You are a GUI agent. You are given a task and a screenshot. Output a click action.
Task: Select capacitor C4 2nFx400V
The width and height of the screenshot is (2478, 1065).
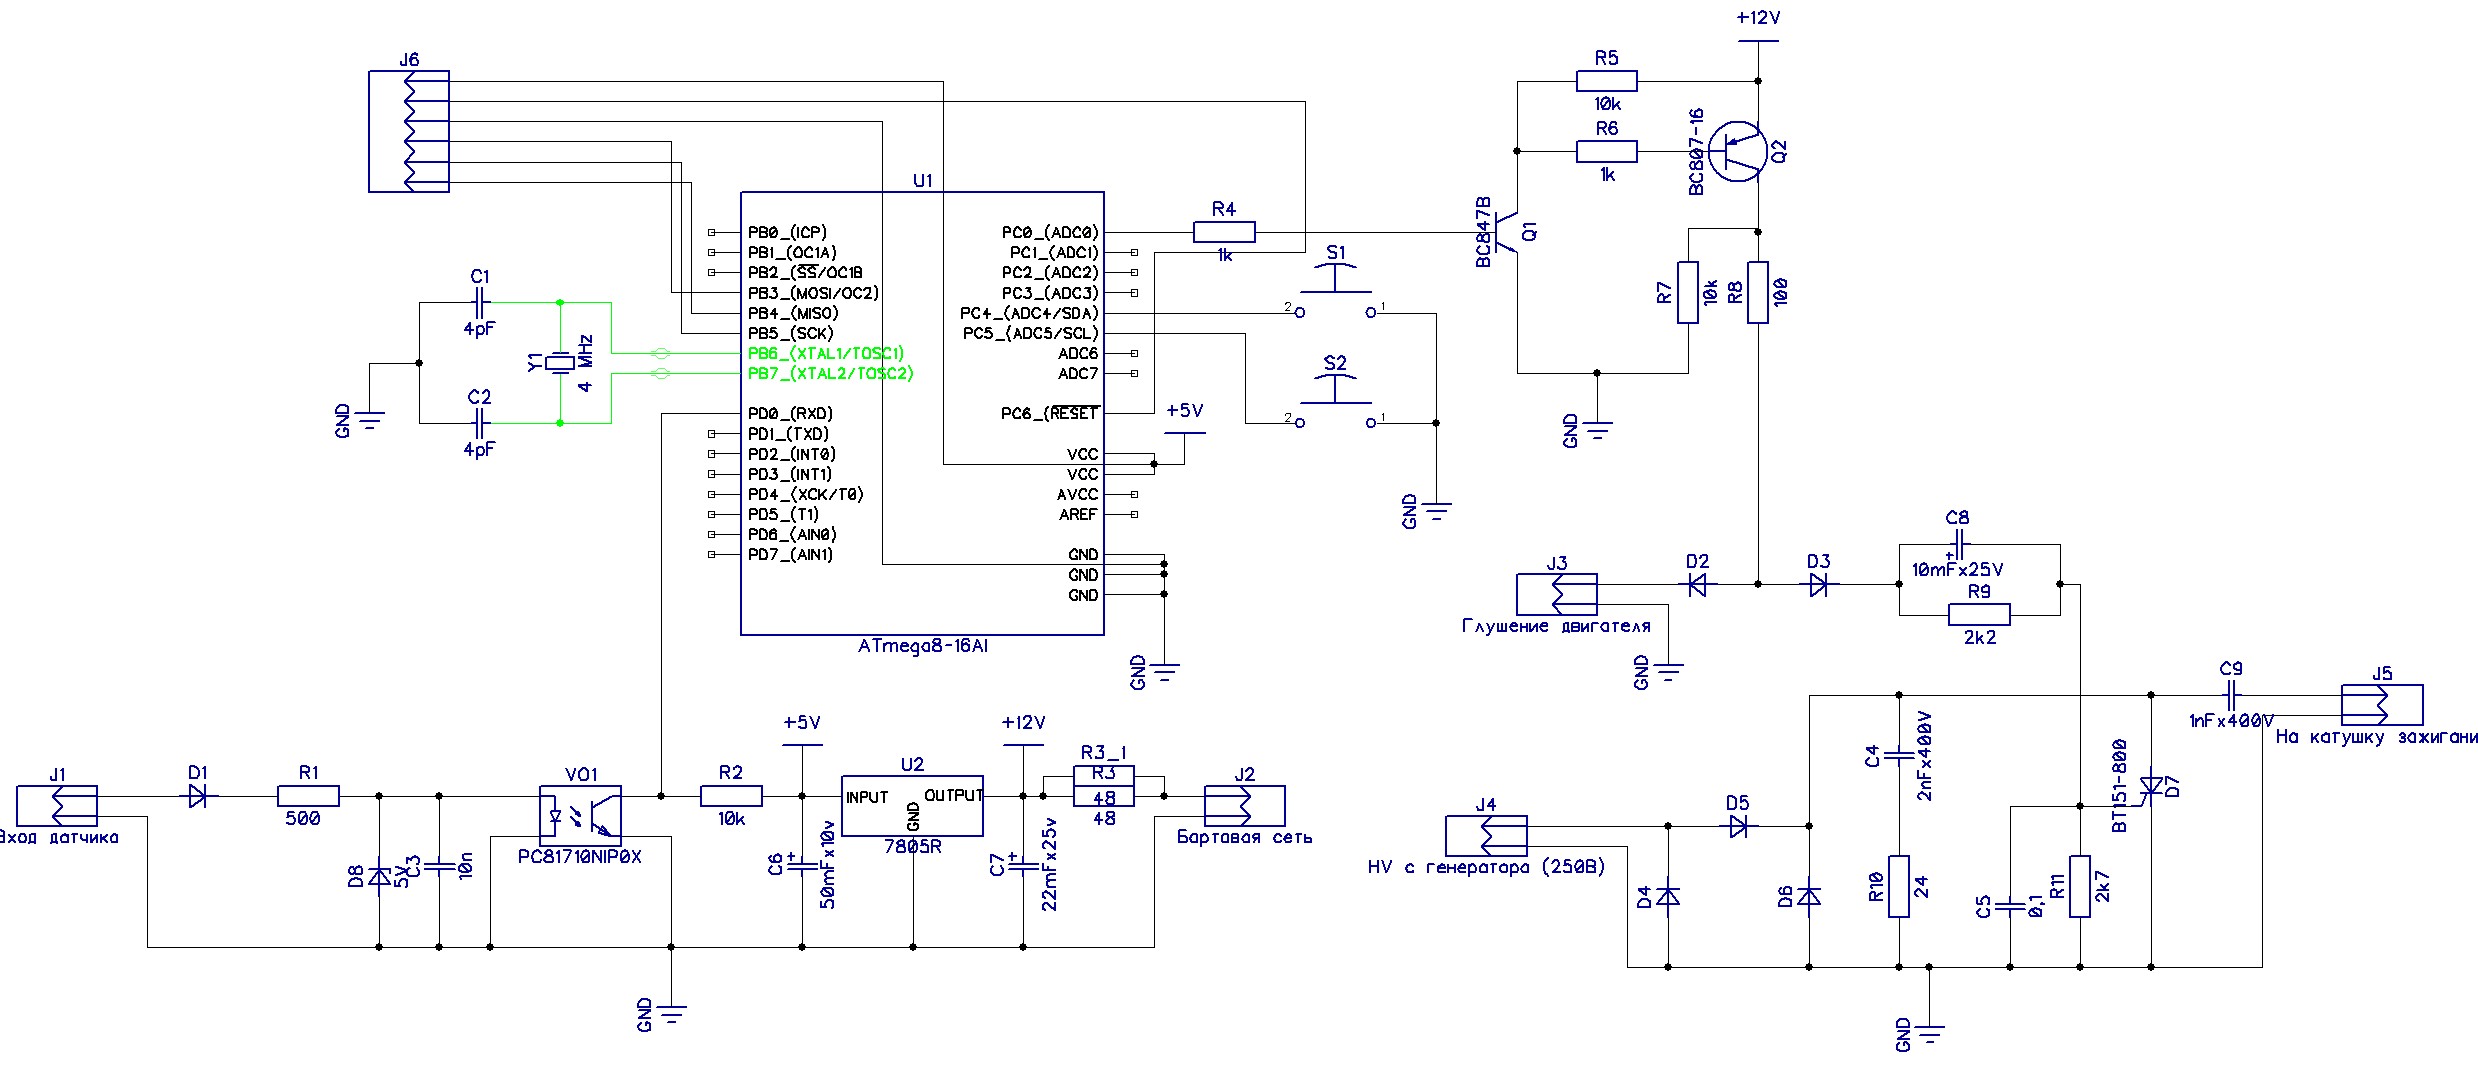[x=1898, y=756]
